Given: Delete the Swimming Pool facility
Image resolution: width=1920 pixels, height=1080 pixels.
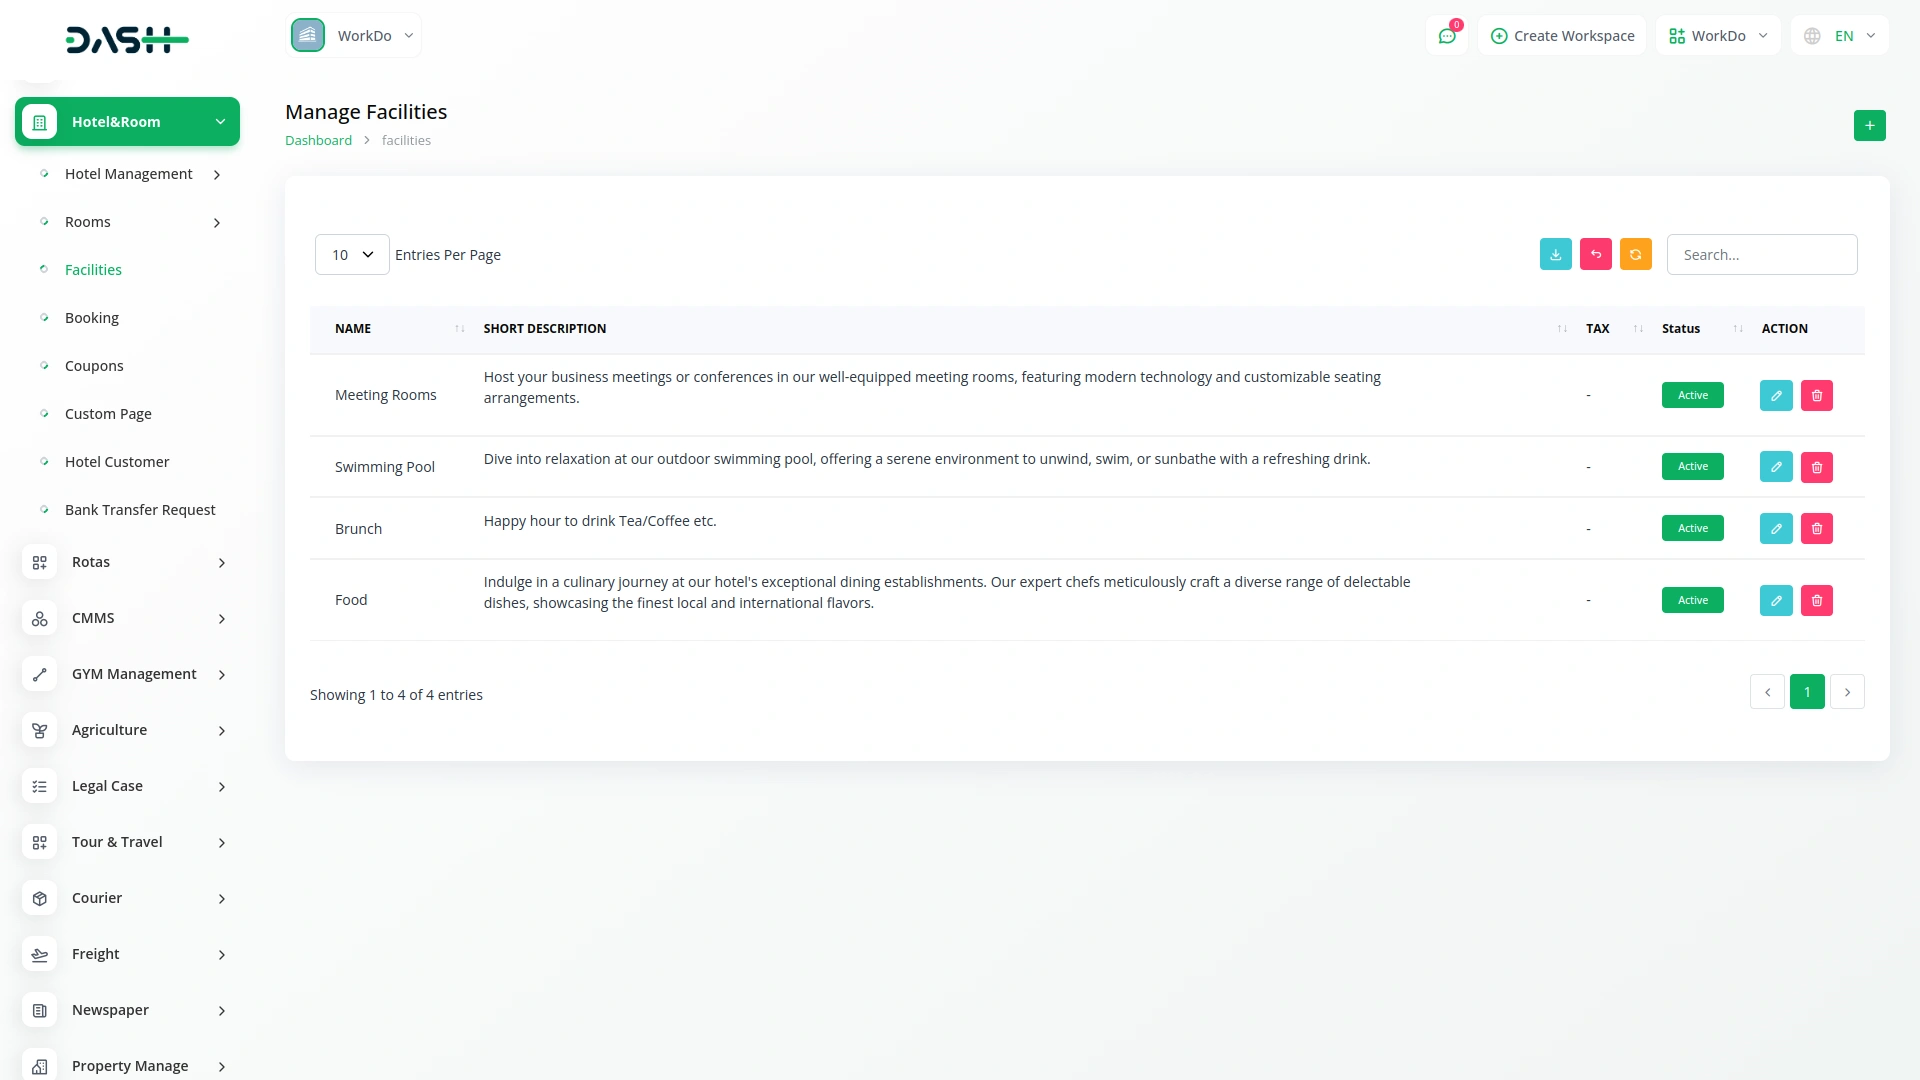Looking at the screenshot, I should pyautogui.click(x=1816, y=467).
